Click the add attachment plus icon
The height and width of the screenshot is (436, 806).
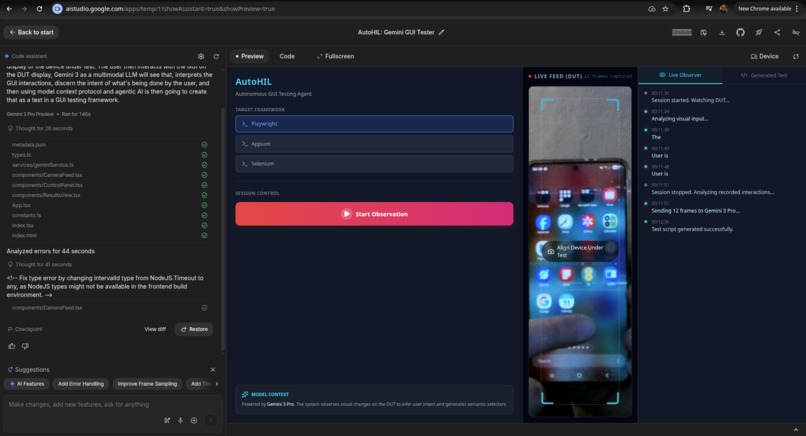194,421
